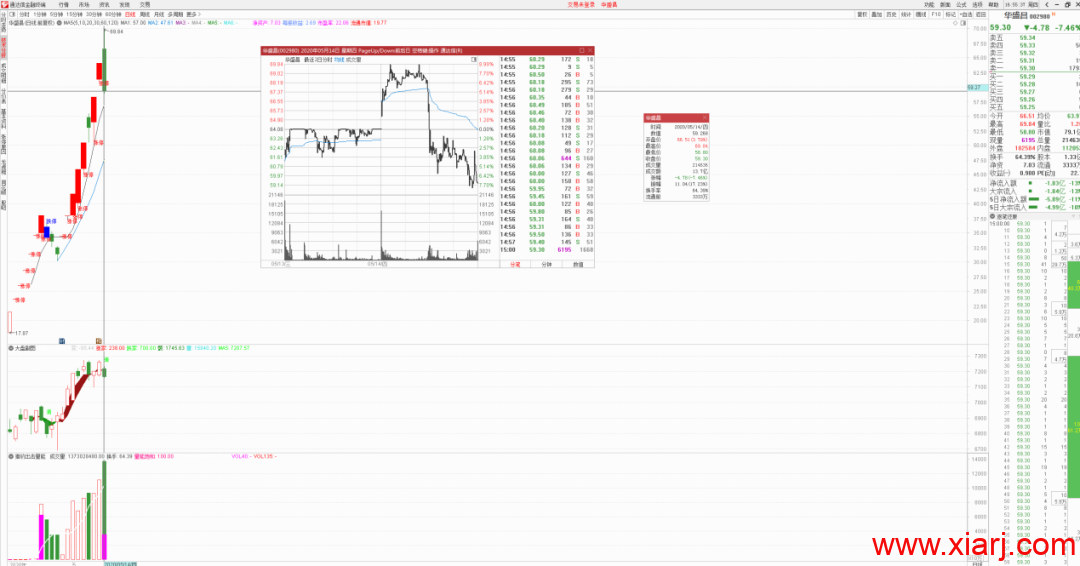The width and height of the screenshot is (1080, 566).
Task: Select the 多周期 tab
Action: tap(176, 14)
